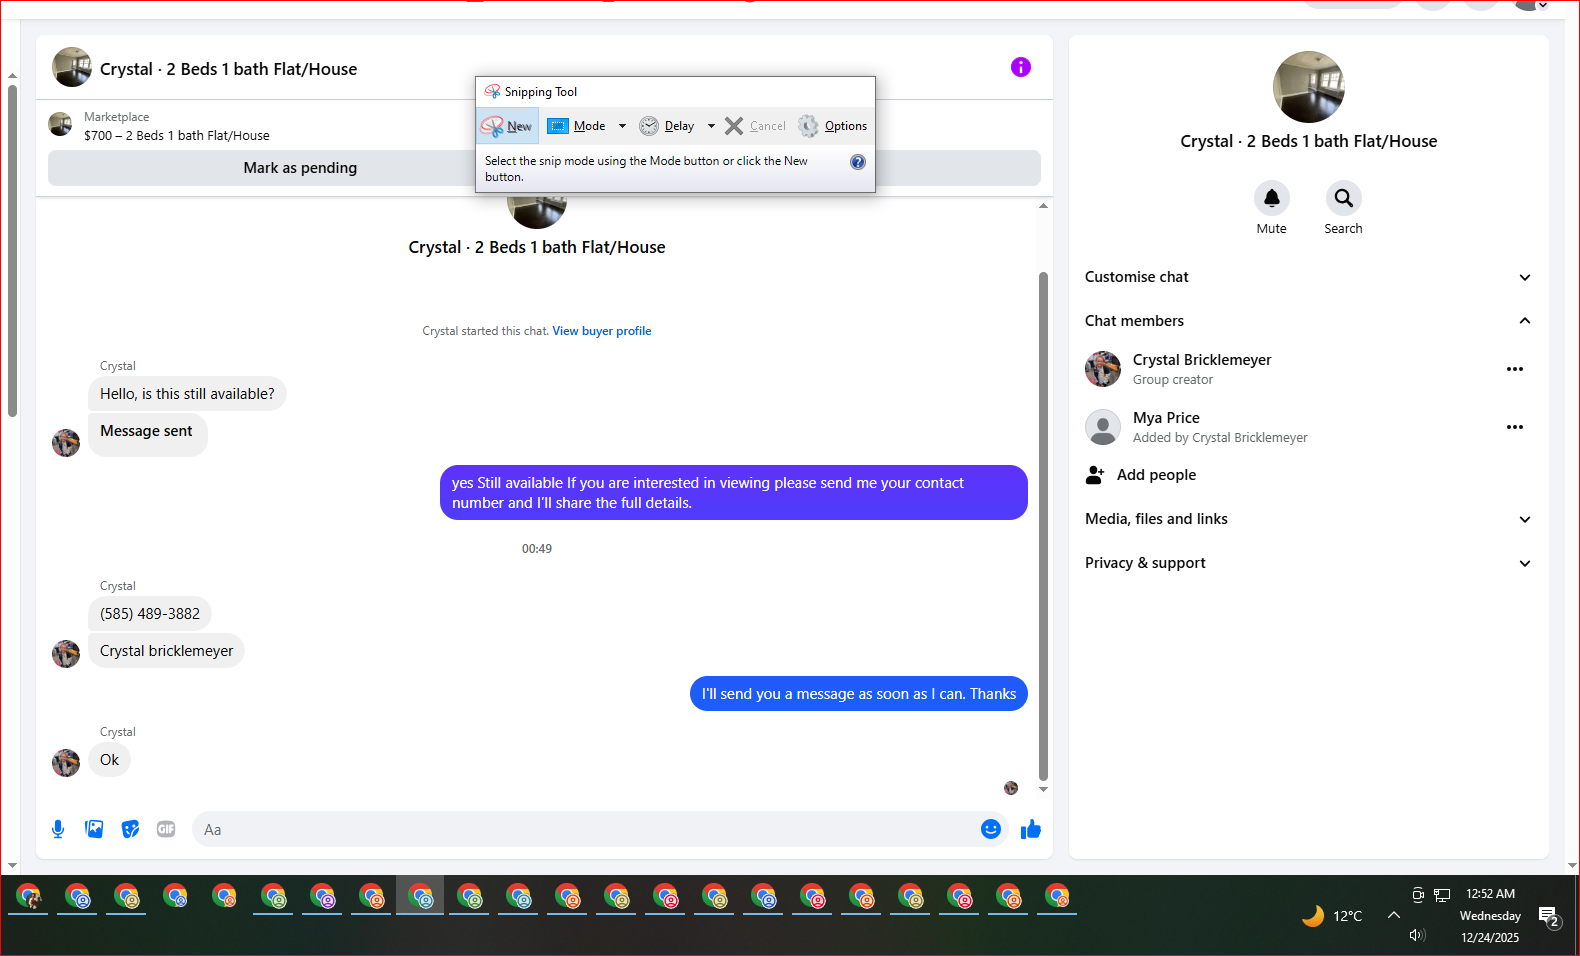
Task: Click the Snipping Tool help icon
Action: coord(858,162)
